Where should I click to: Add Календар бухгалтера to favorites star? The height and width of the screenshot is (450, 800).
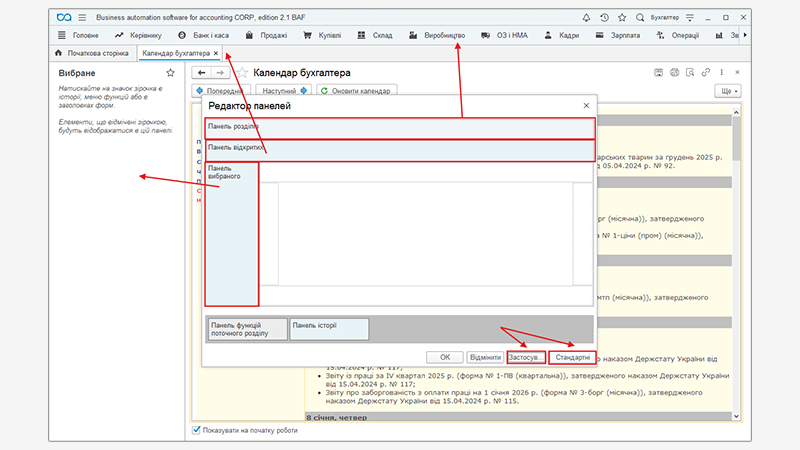click(242, 73)
